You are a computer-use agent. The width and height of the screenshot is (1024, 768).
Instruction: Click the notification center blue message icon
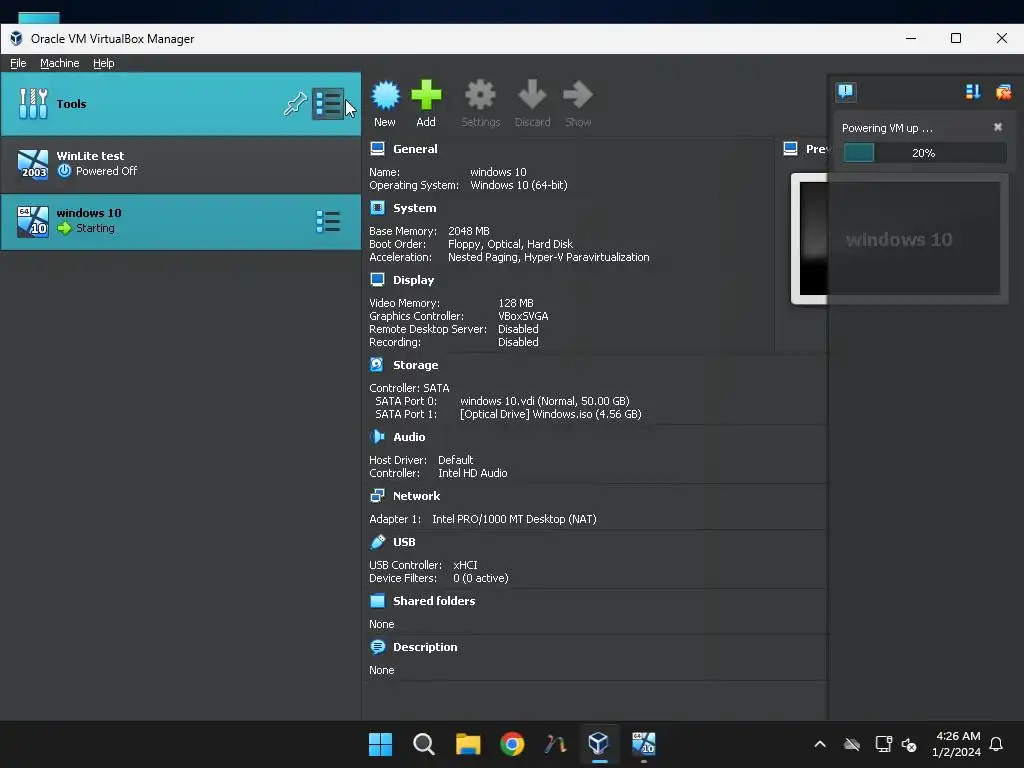pos(846,91)
